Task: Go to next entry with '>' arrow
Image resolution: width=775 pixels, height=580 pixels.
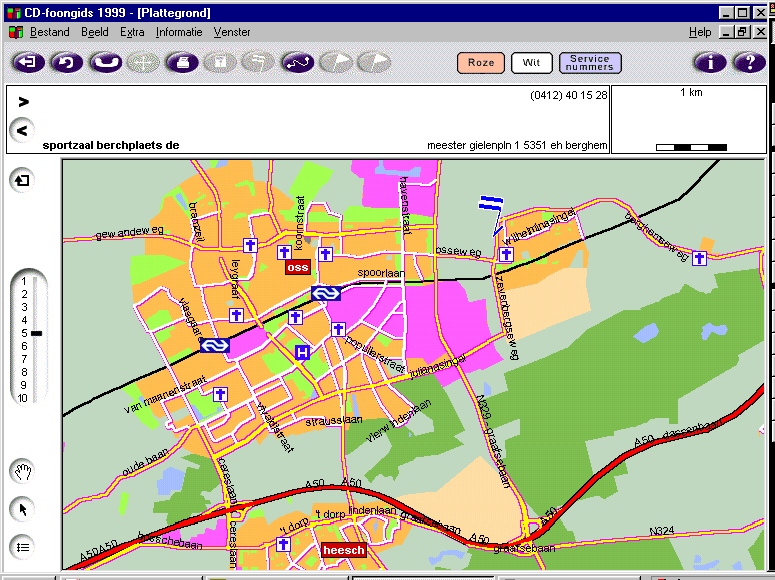Action: coord(23,101)
